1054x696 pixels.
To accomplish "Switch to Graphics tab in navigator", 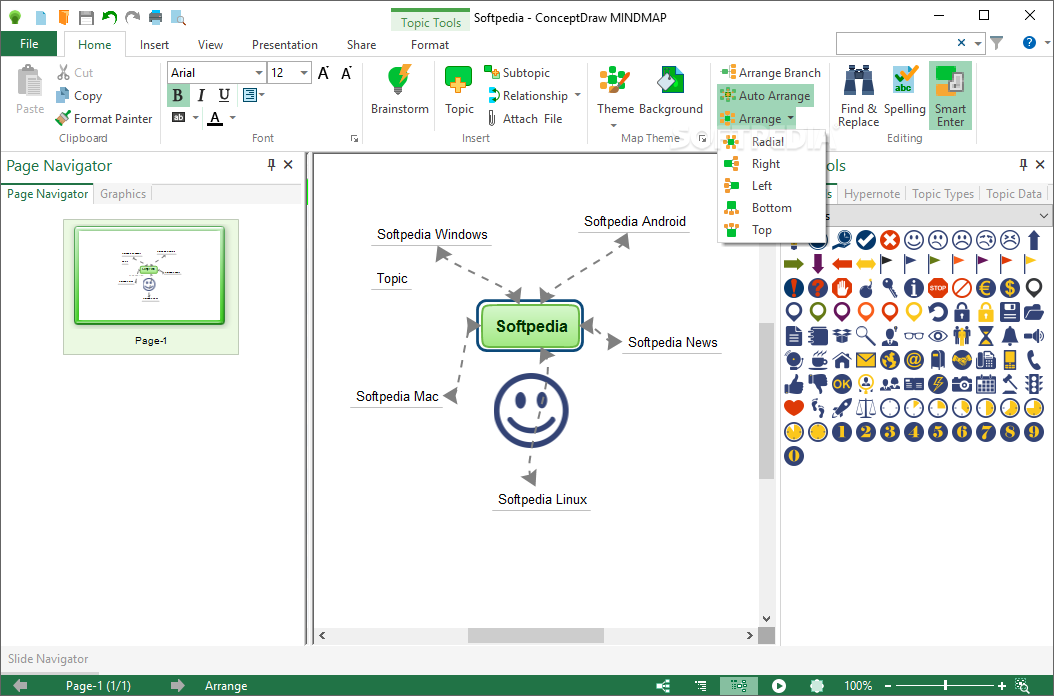I will tap(123, 194).
